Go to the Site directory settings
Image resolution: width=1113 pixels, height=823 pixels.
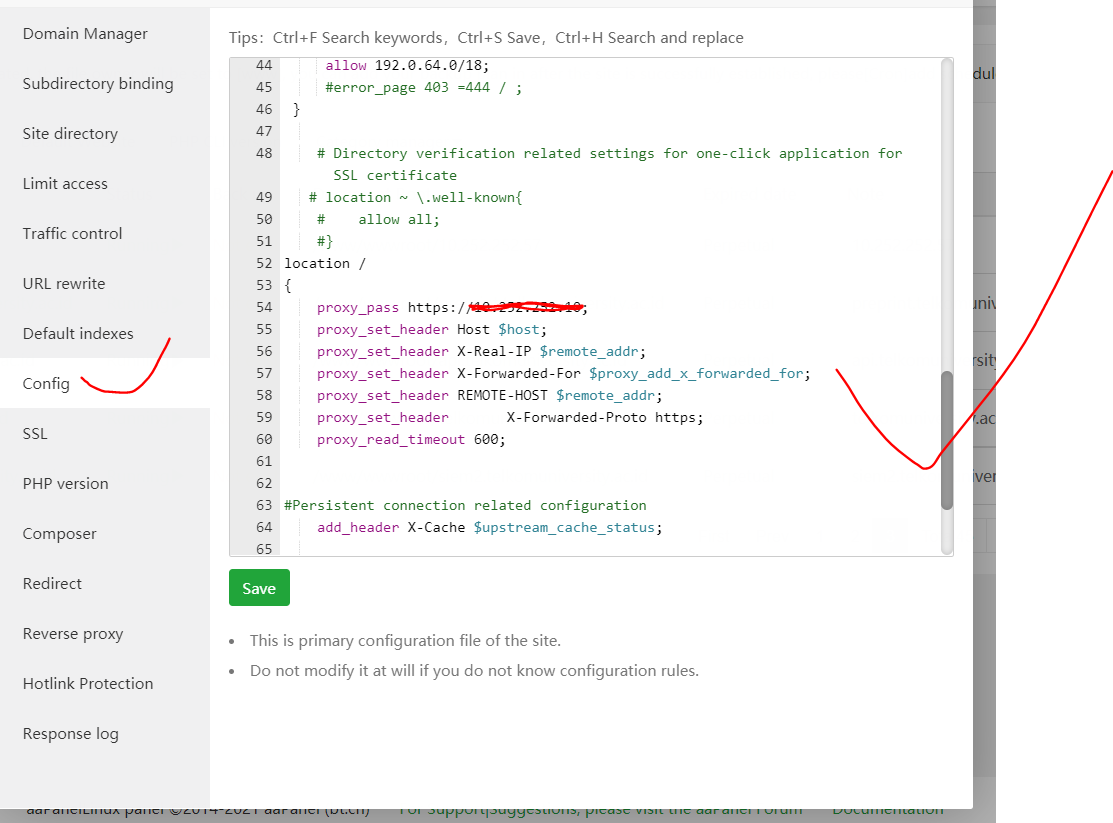pyautogui.click(x=70, y=134)
